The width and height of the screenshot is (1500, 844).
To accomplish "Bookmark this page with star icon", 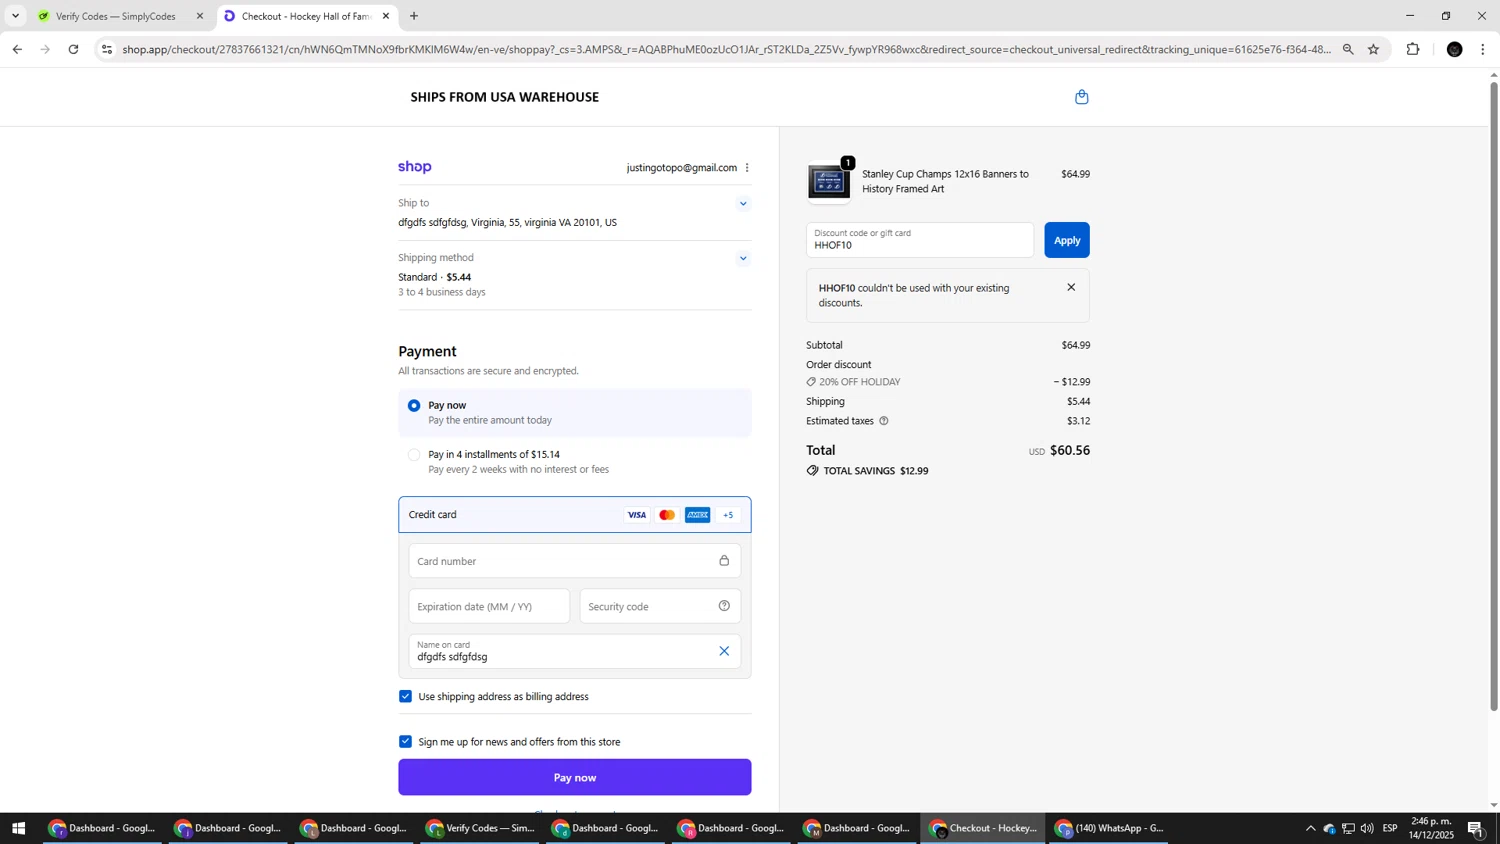I will point(1373,49).
